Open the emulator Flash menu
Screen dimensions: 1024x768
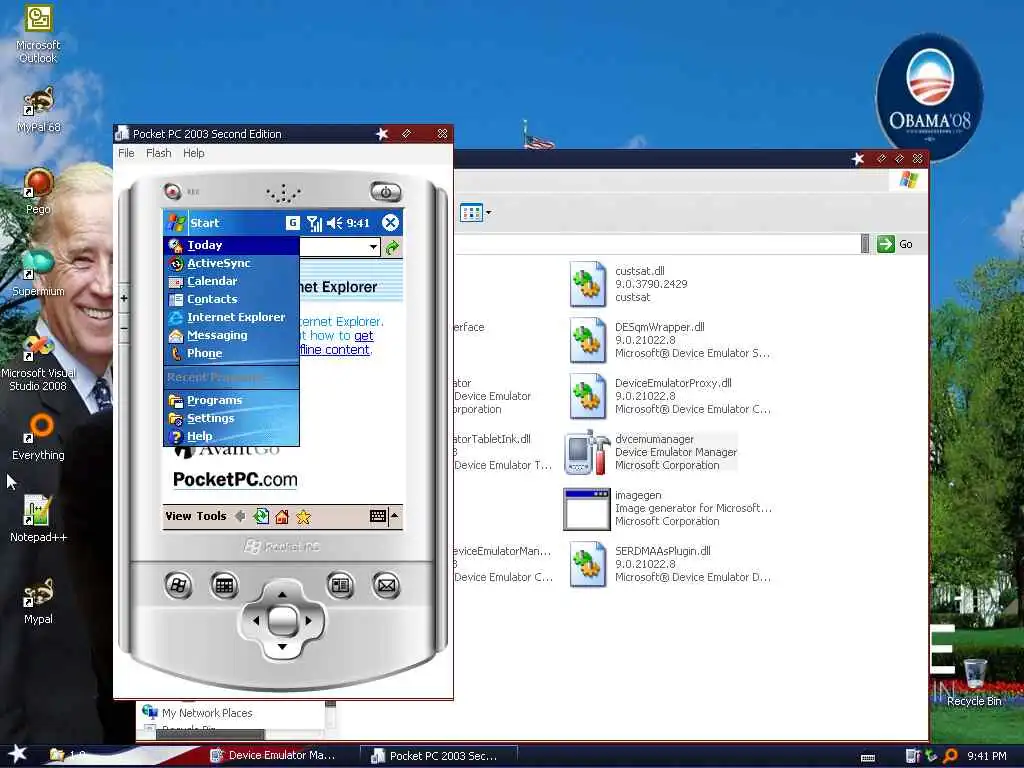pyautogui.click(x=159, y=153)
